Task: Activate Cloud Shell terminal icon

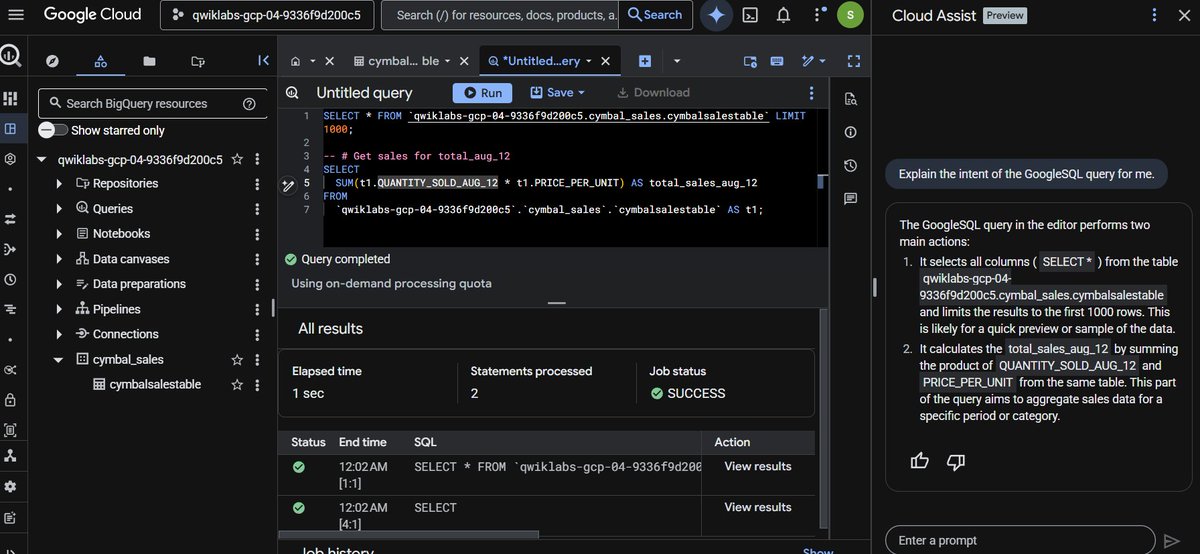Action: [x=750, y=15]
